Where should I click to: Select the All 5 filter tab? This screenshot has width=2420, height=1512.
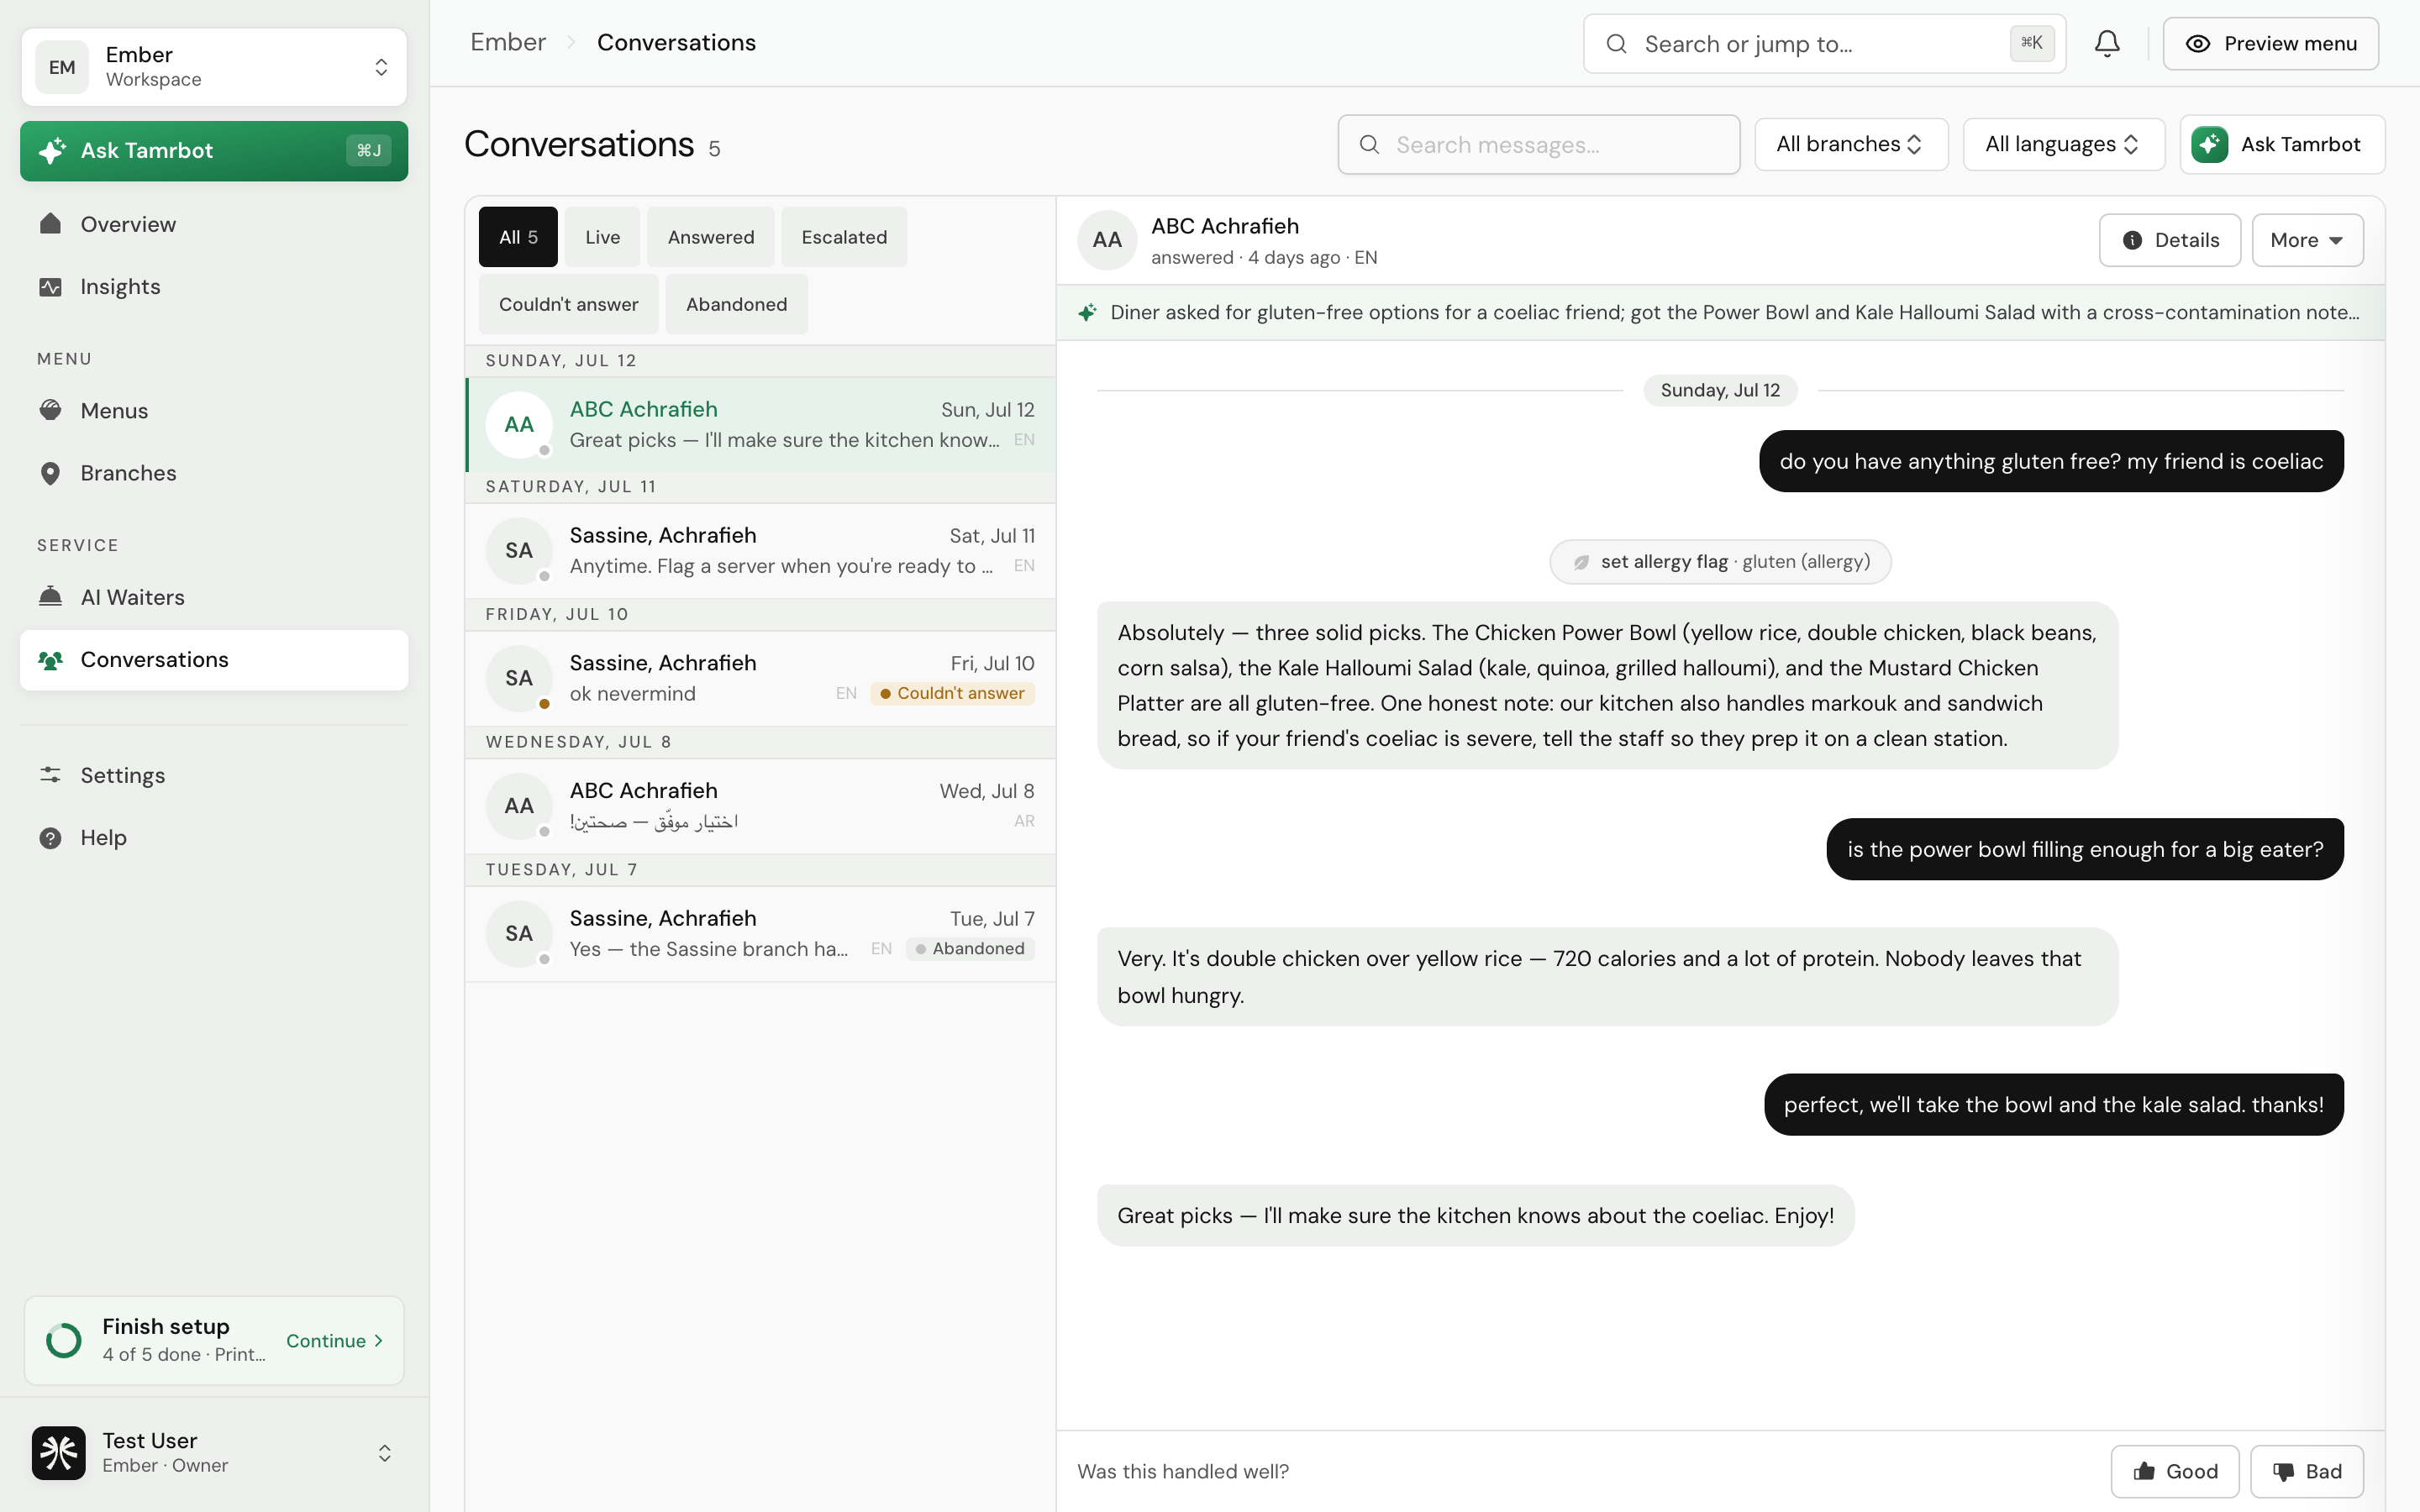pos(518,237)
